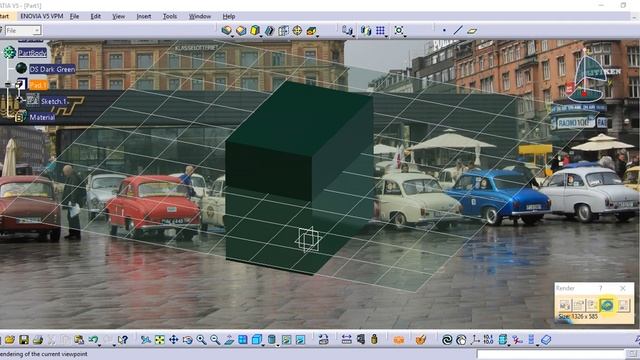The image size is (640, 360).
Task: Toggle Swap Visible Space icon
Action: (300, 340)
